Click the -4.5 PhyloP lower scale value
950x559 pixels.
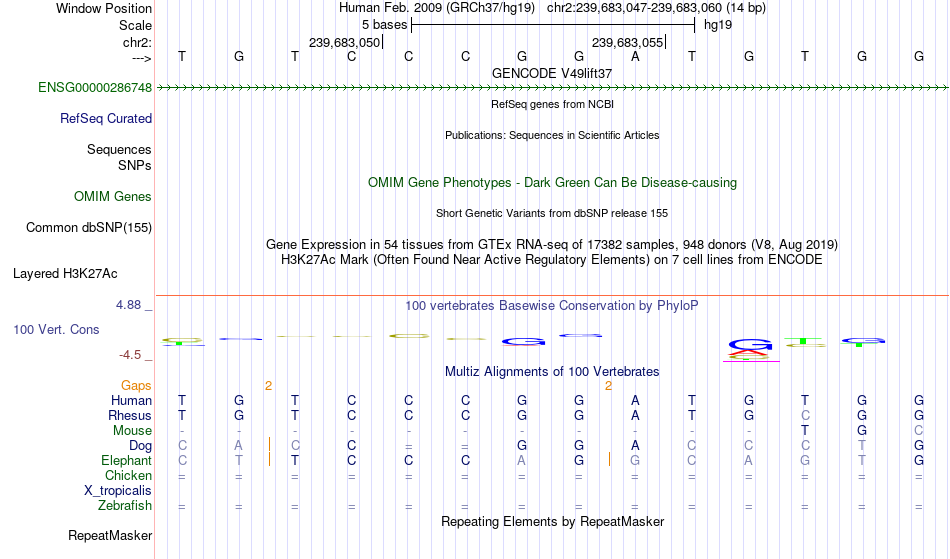click(130, 355)
